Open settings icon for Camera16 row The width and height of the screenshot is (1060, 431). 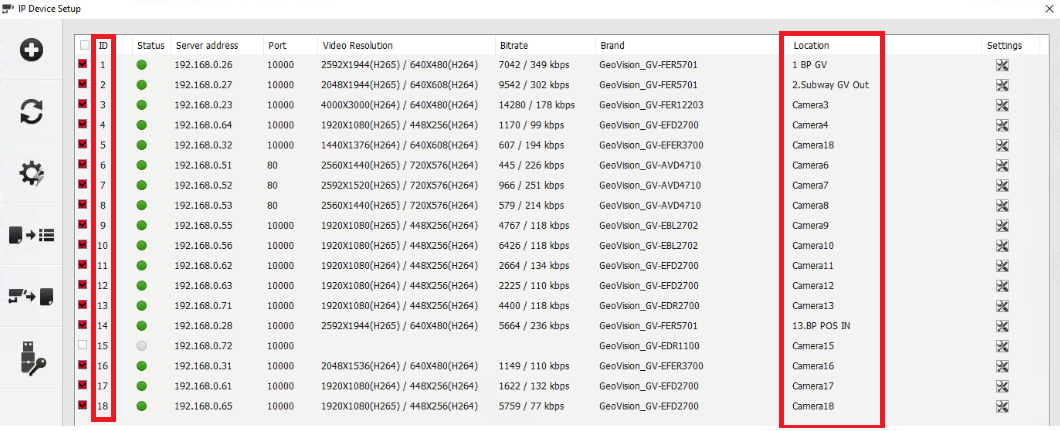[1002, 366]
